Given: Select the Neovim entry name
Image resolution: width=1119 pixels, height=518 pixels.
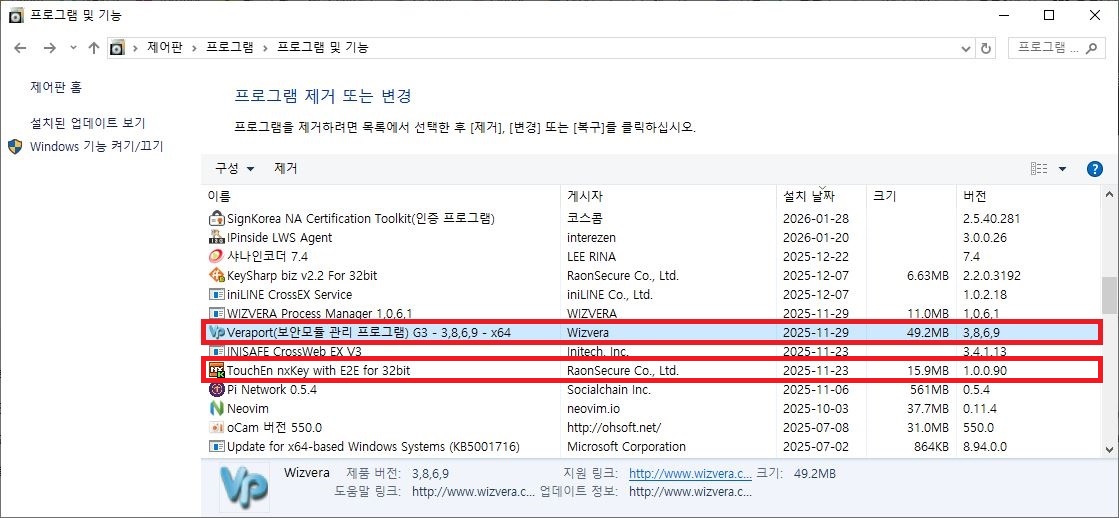Looking at the screenshot, I should (x=247, y=409).
